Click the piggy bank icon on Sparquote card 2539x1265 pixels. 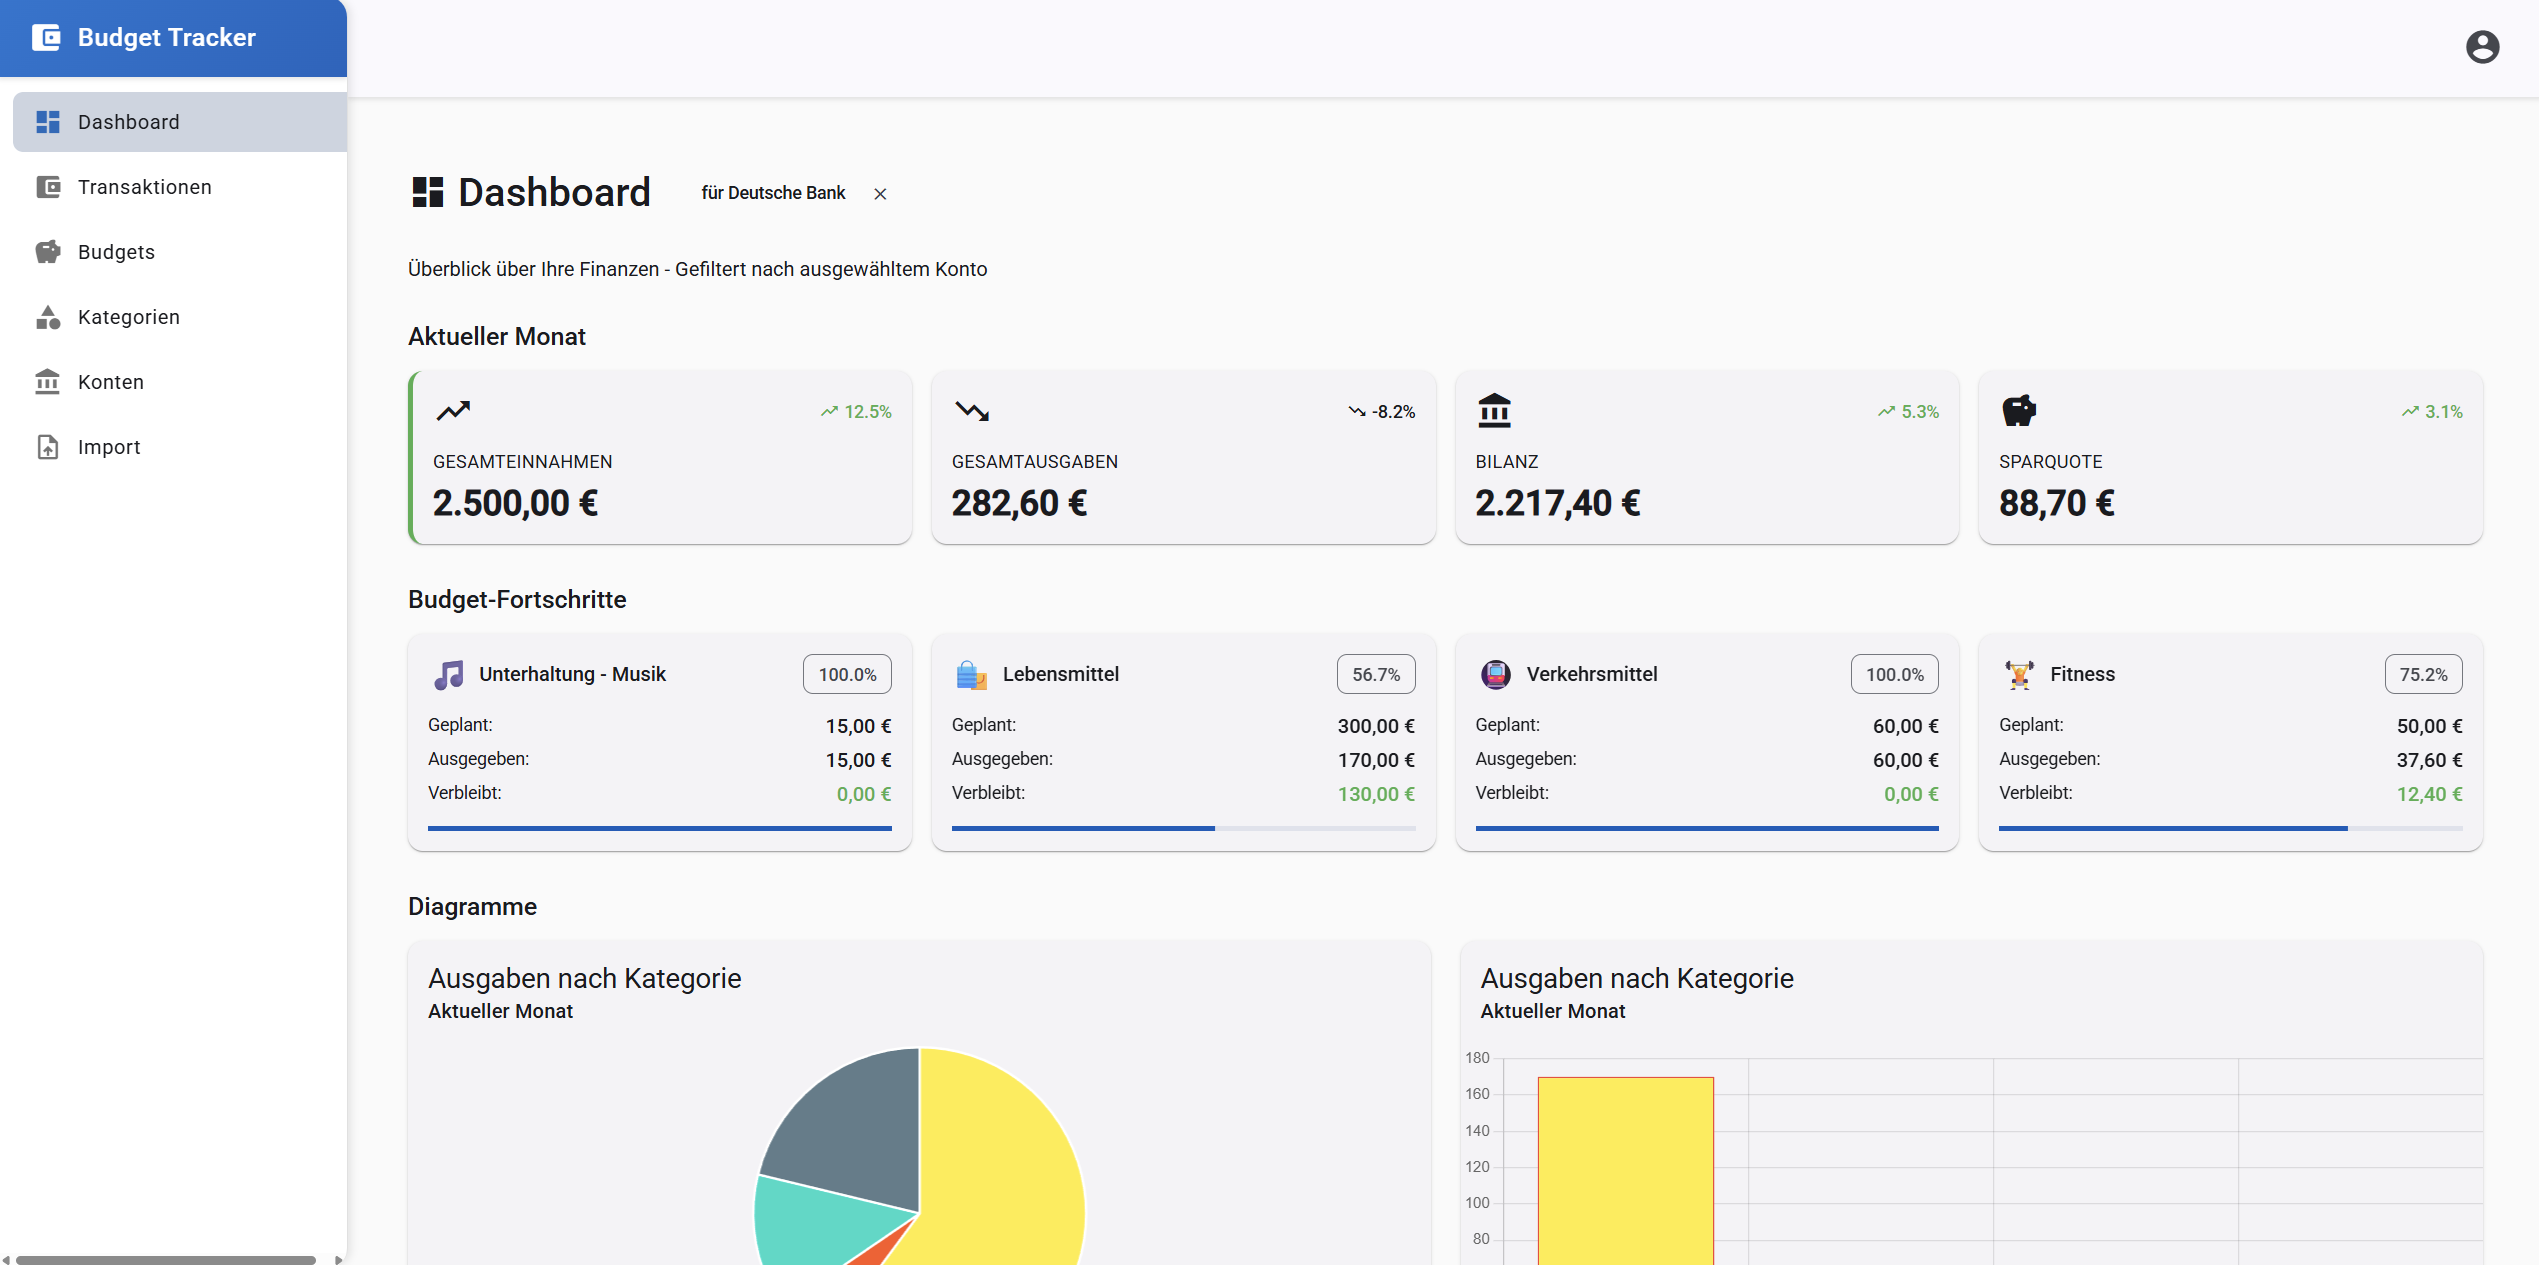tap(2018, 410)
